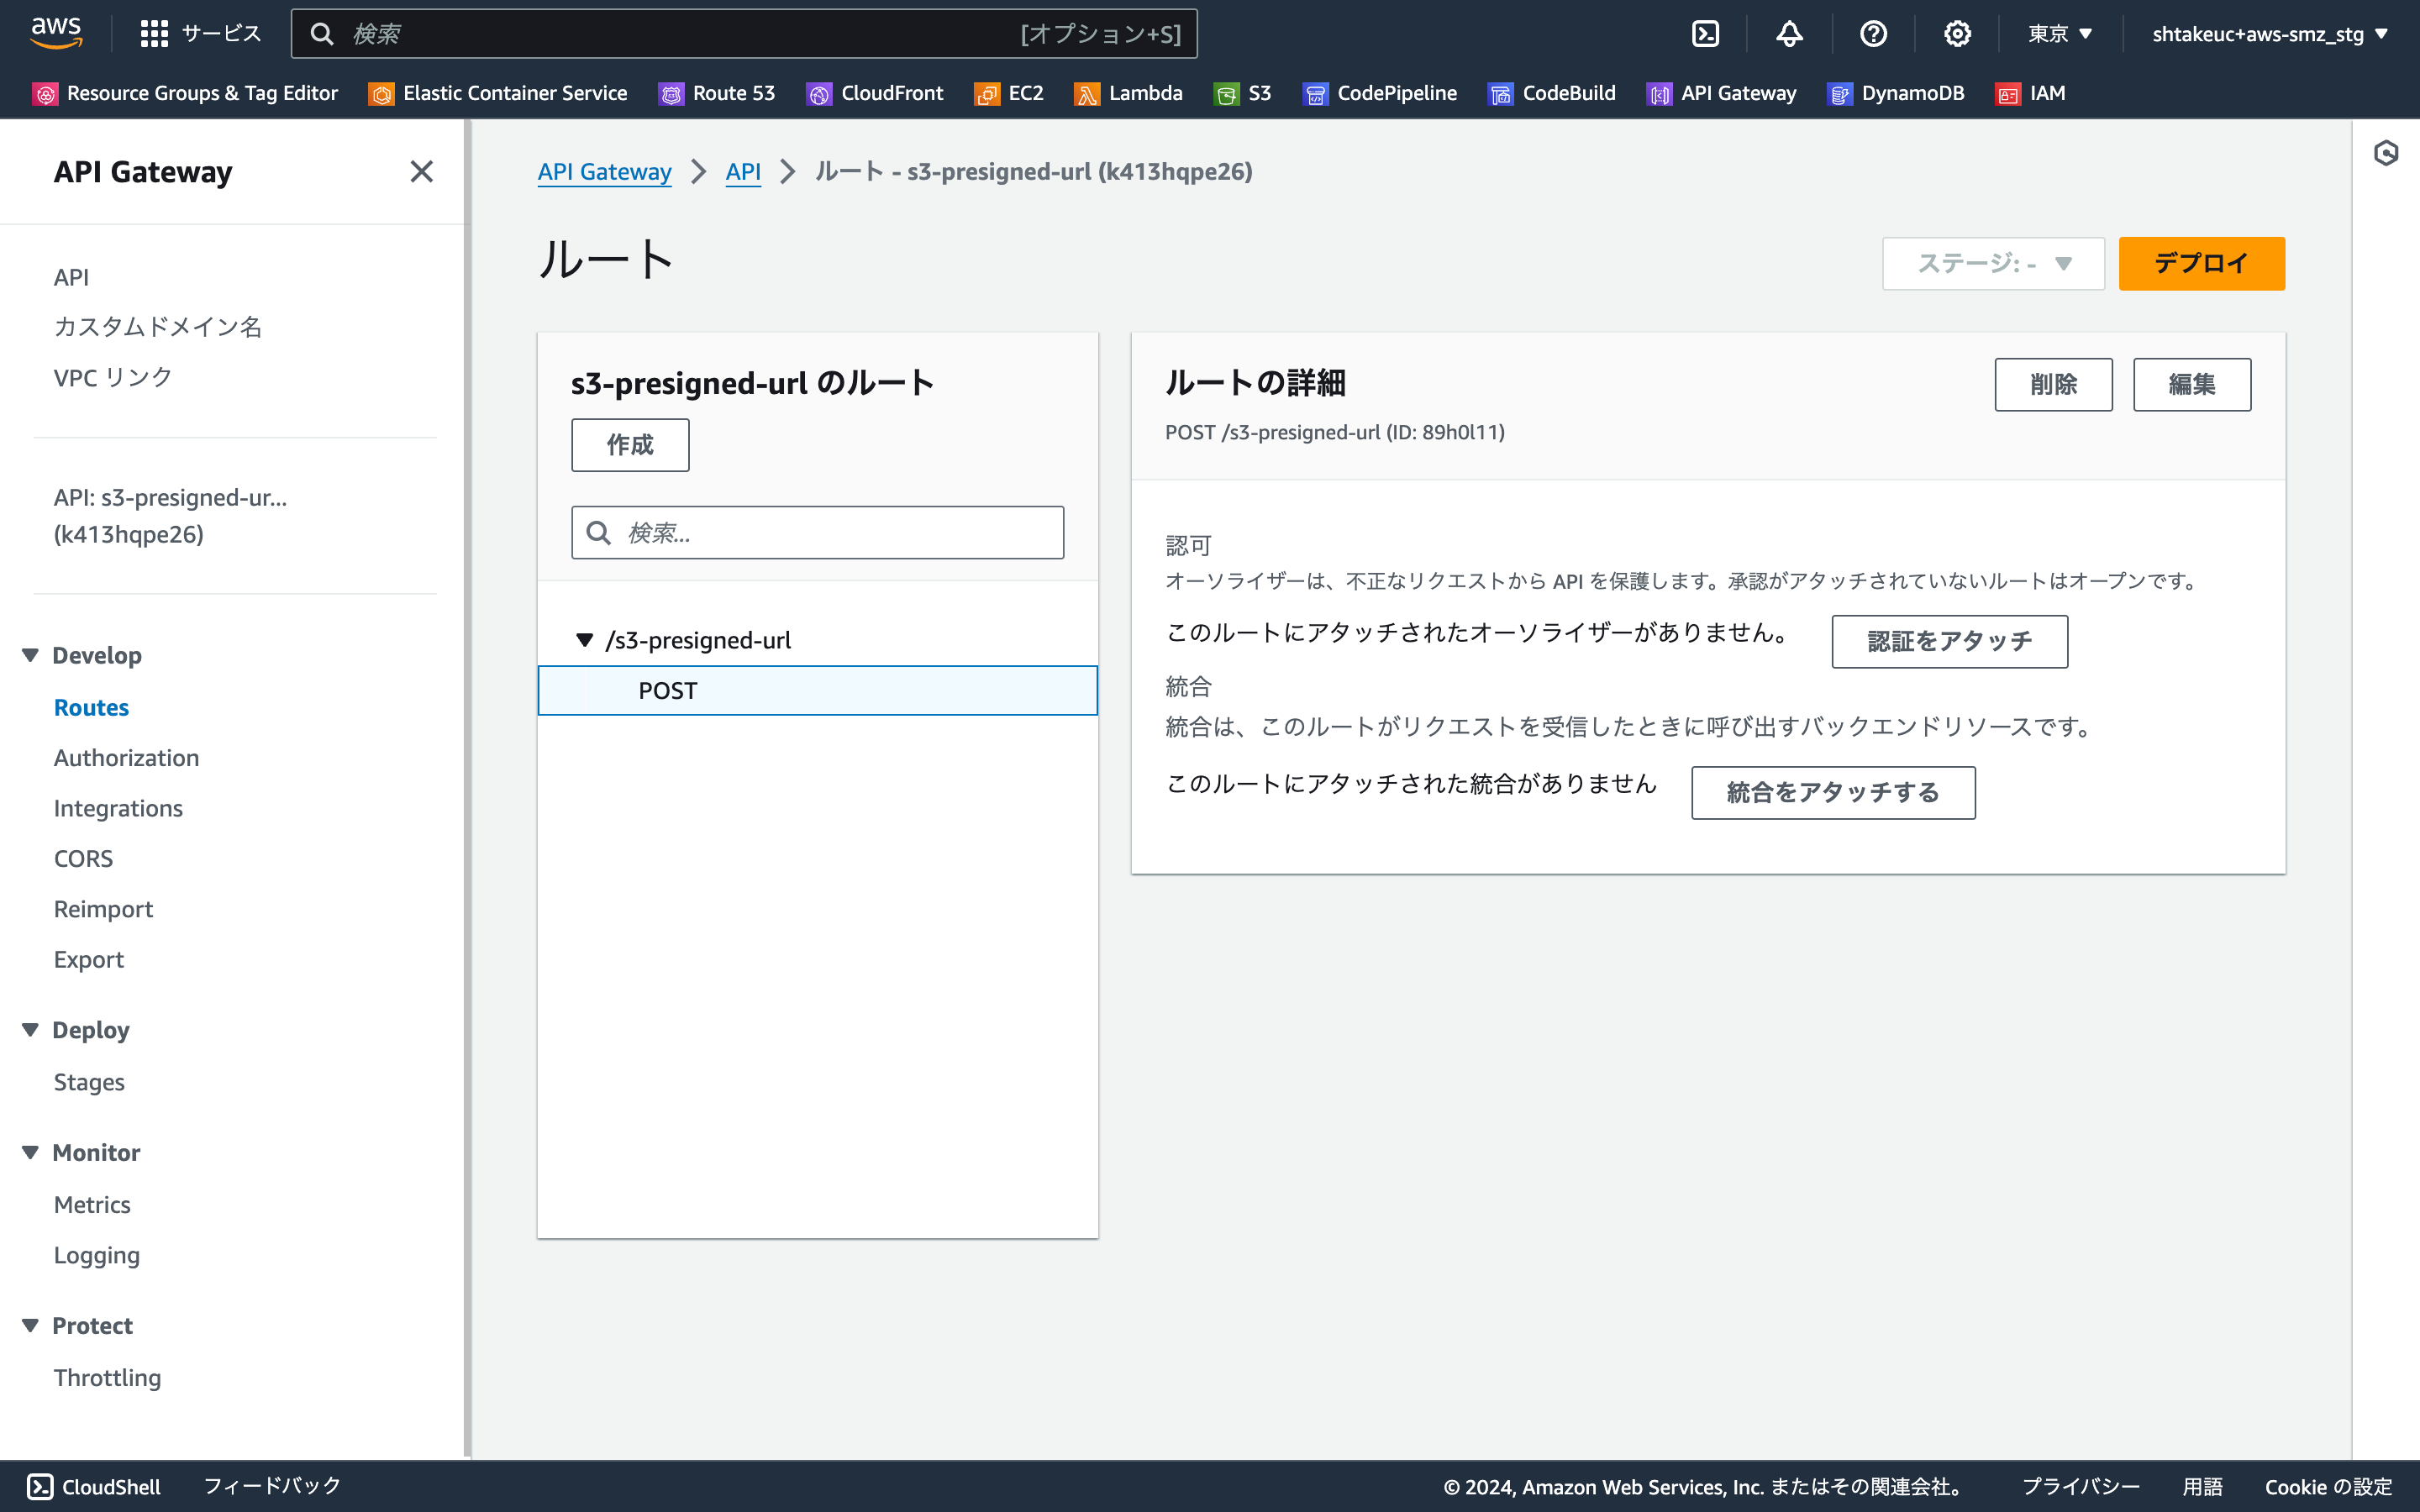Open API list in side navigation
This screenshot has height=1512, width=2420.
[71, 277]
